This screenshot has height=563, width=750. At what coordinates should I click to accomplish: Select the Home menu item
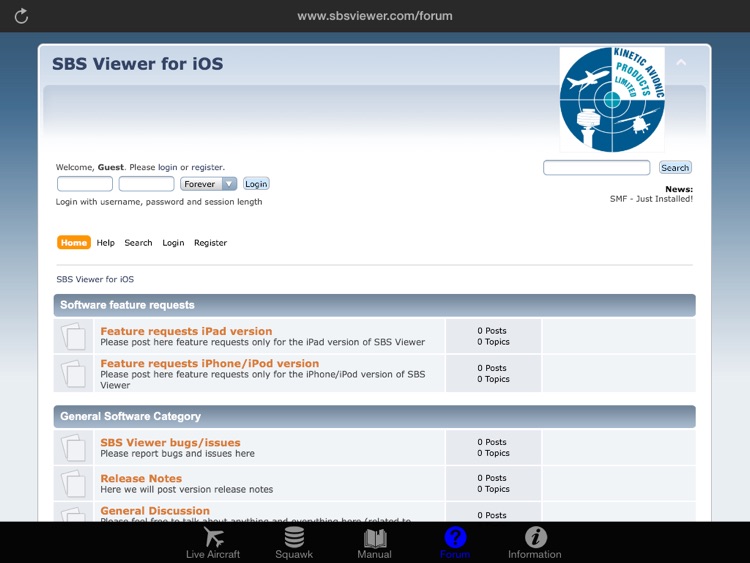(x=74, y=243)
